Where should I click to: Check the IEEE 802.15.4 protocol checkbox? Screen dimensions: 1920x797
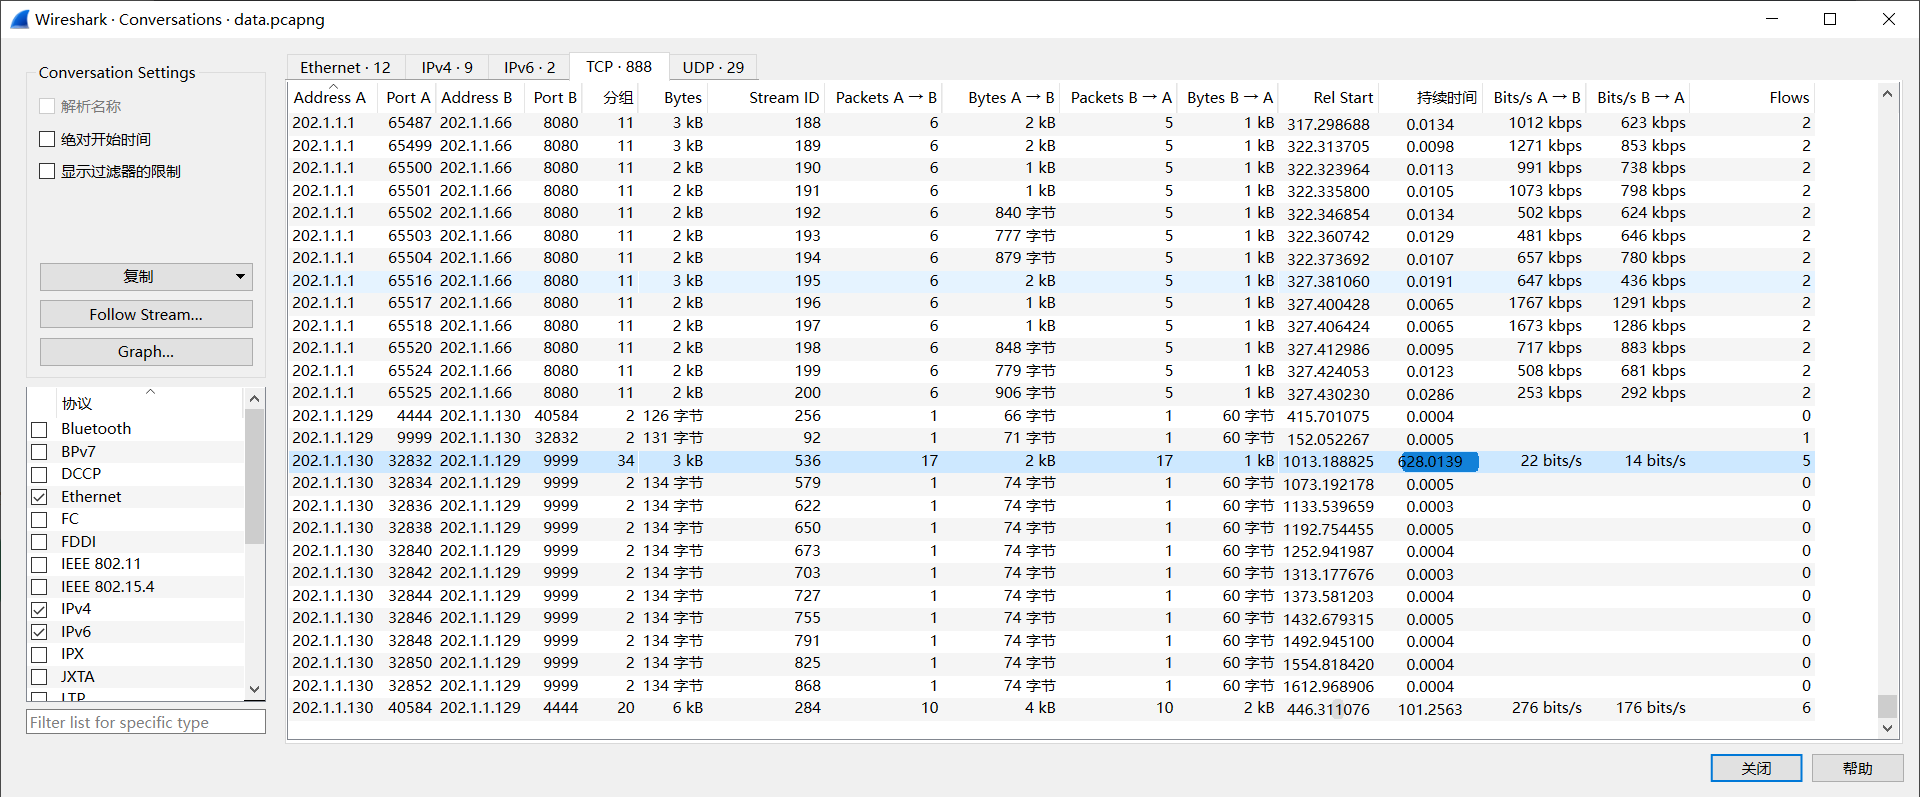coord(40,587)
